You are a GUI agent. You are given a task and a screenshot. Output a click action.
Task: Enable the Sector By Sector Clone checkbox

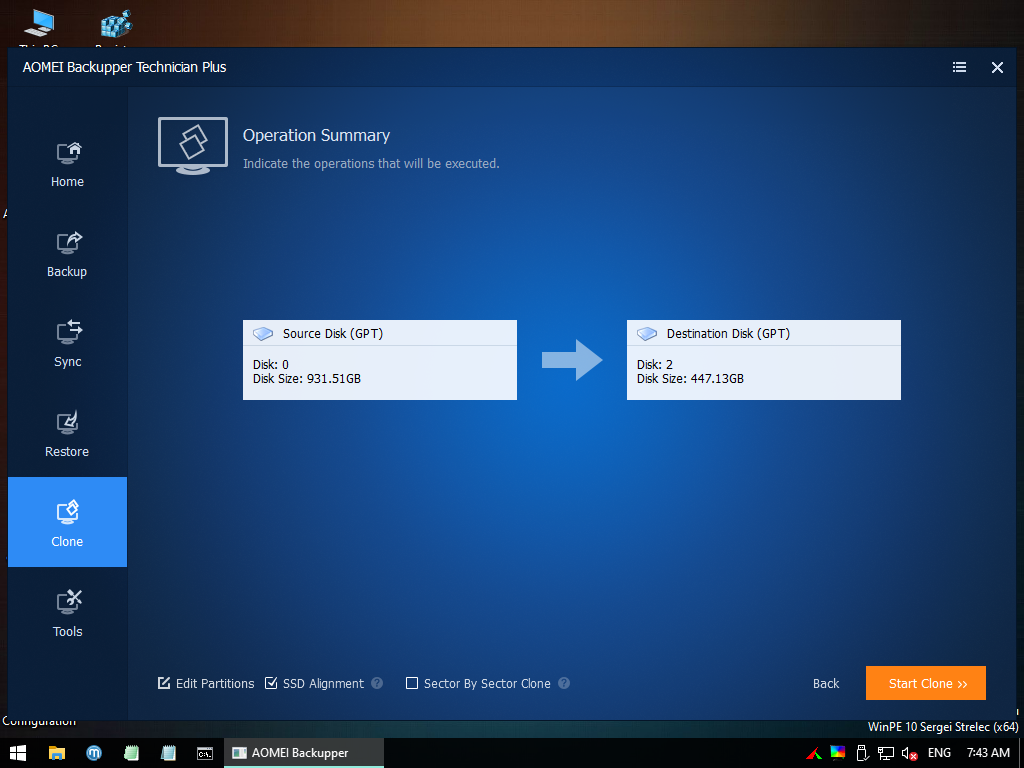[412, 683]
